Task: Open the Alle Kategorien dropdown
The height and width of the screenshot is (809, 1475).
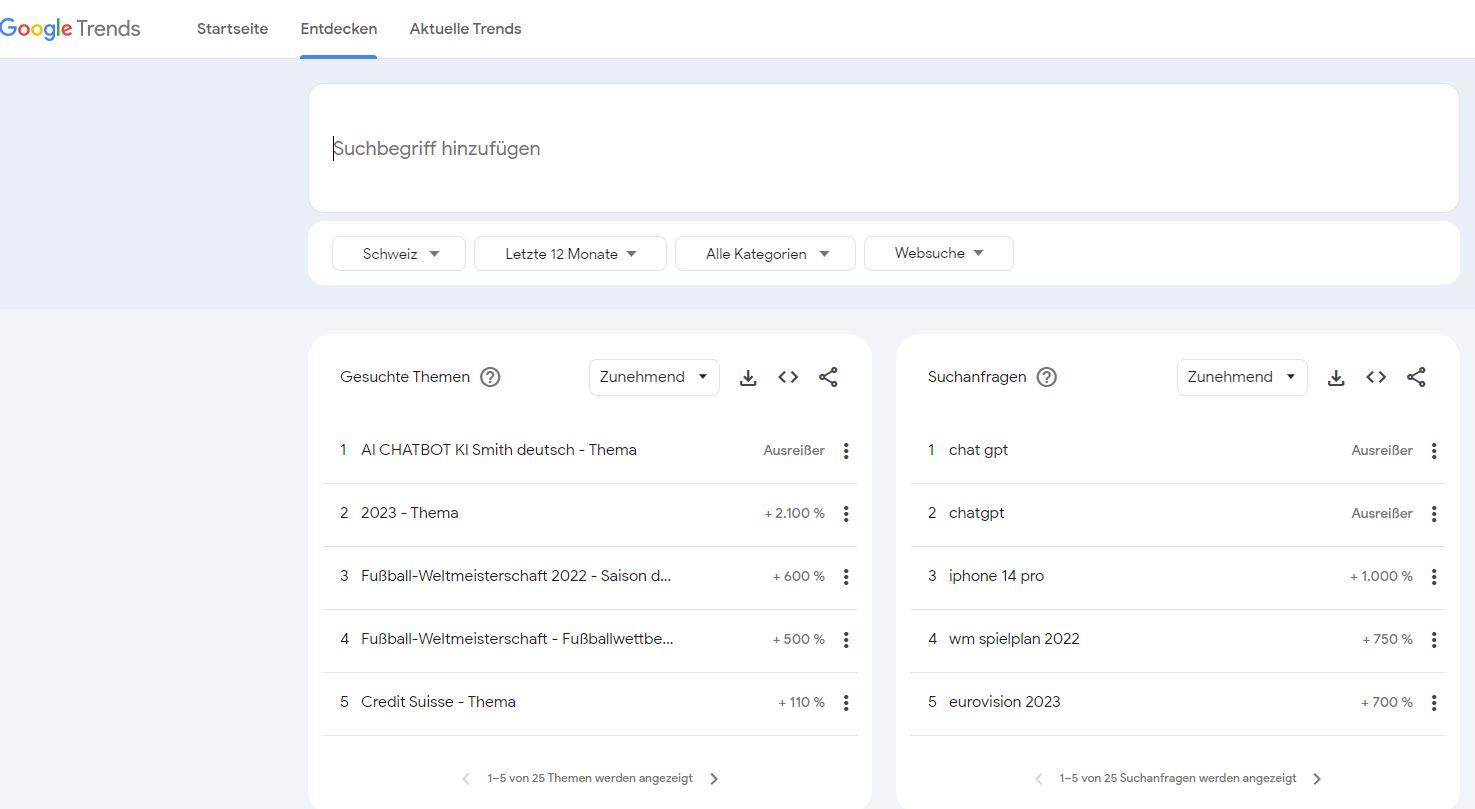Action: coord(765,254)
